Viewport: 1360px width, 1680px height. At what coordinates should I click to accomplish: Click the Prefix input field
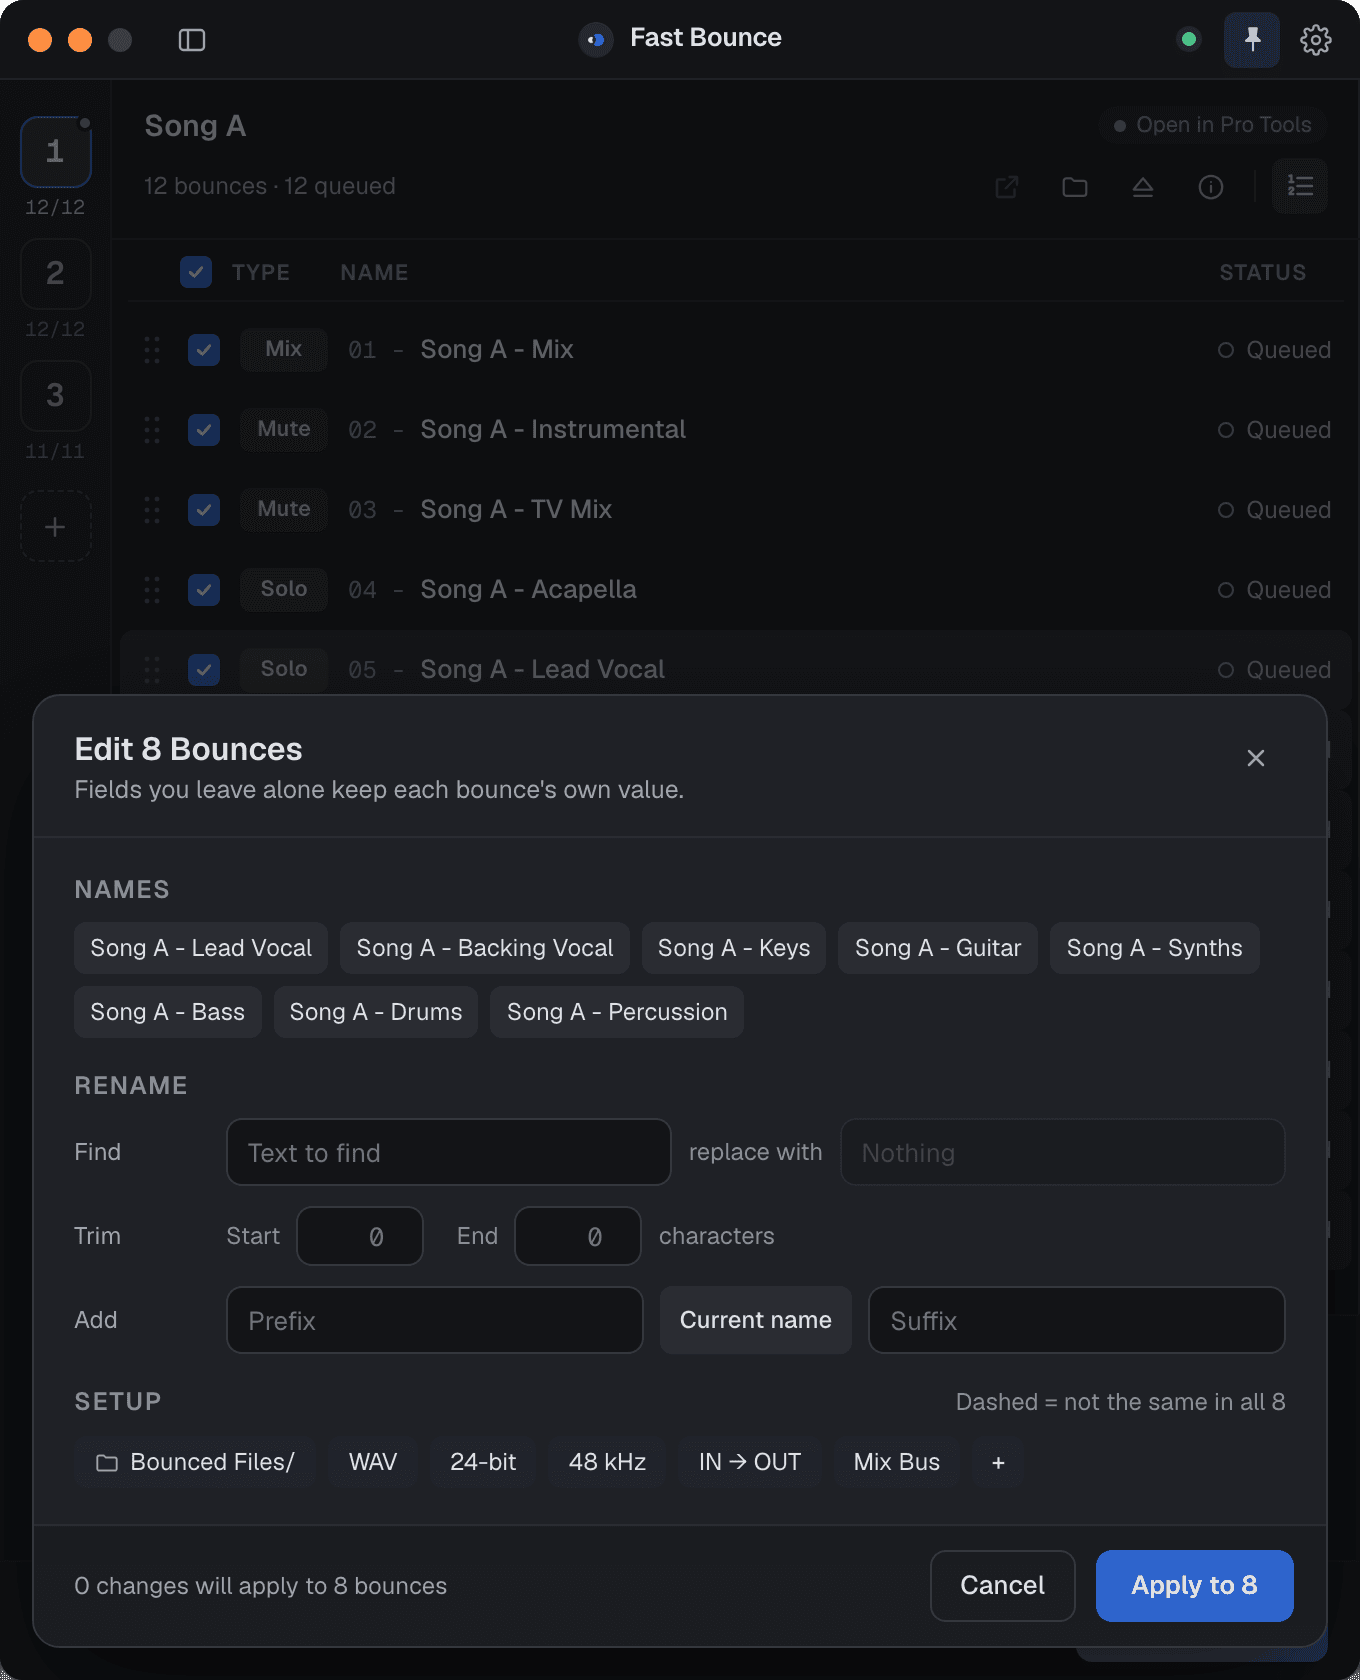tap(434, 1320)
